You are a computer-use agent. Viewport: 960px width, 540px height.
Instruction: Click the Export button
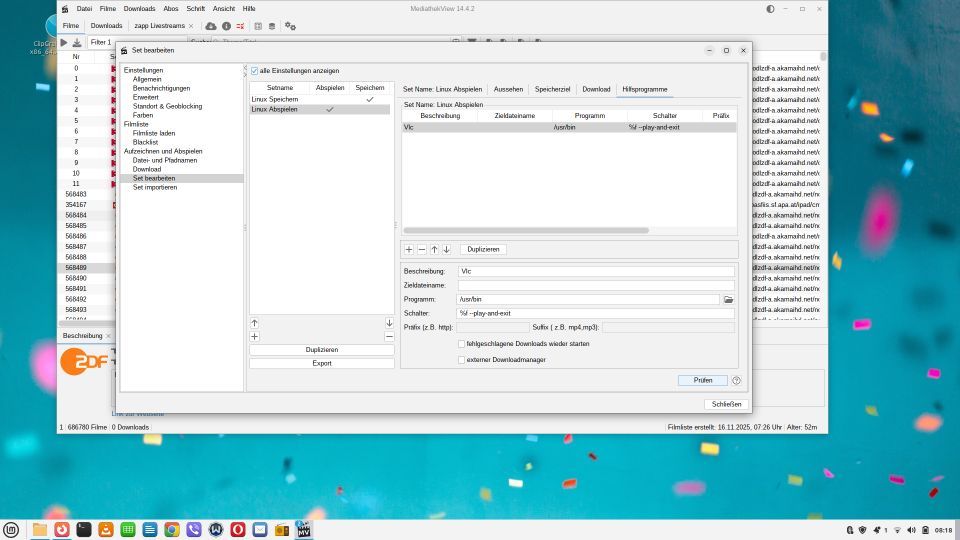(x=321, y=363)
